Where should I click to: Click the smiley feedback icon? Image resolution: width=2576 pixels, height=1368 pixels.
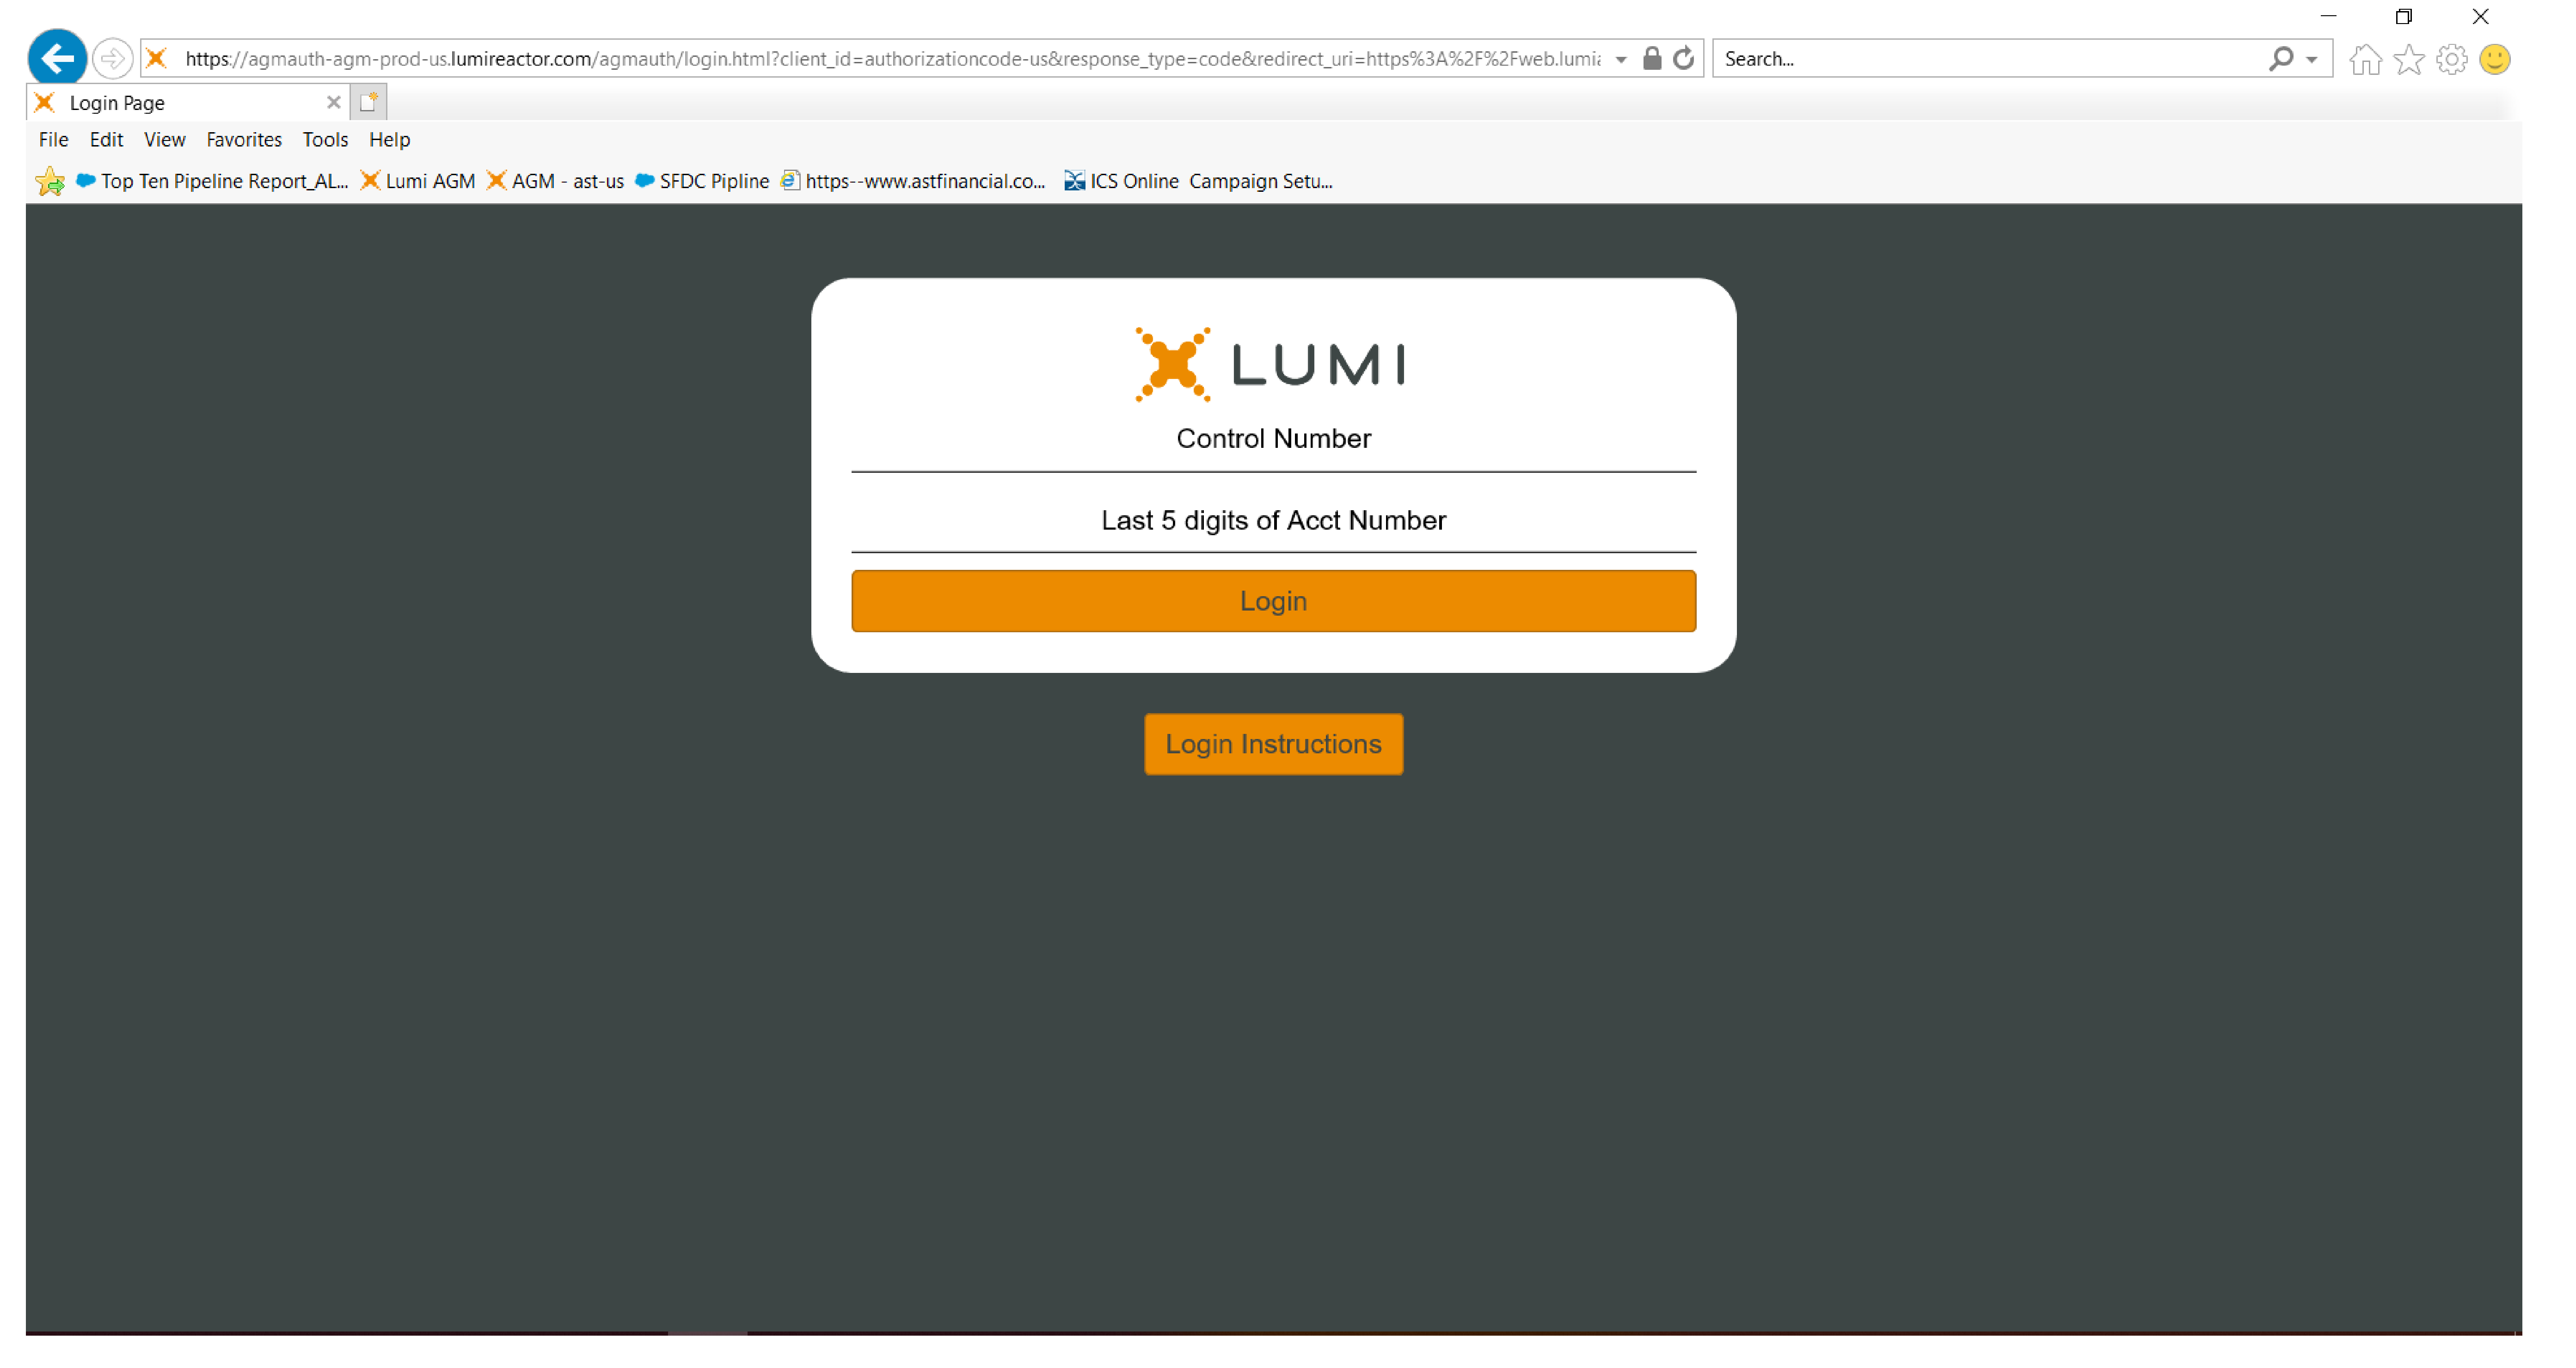pos(2495,59)
